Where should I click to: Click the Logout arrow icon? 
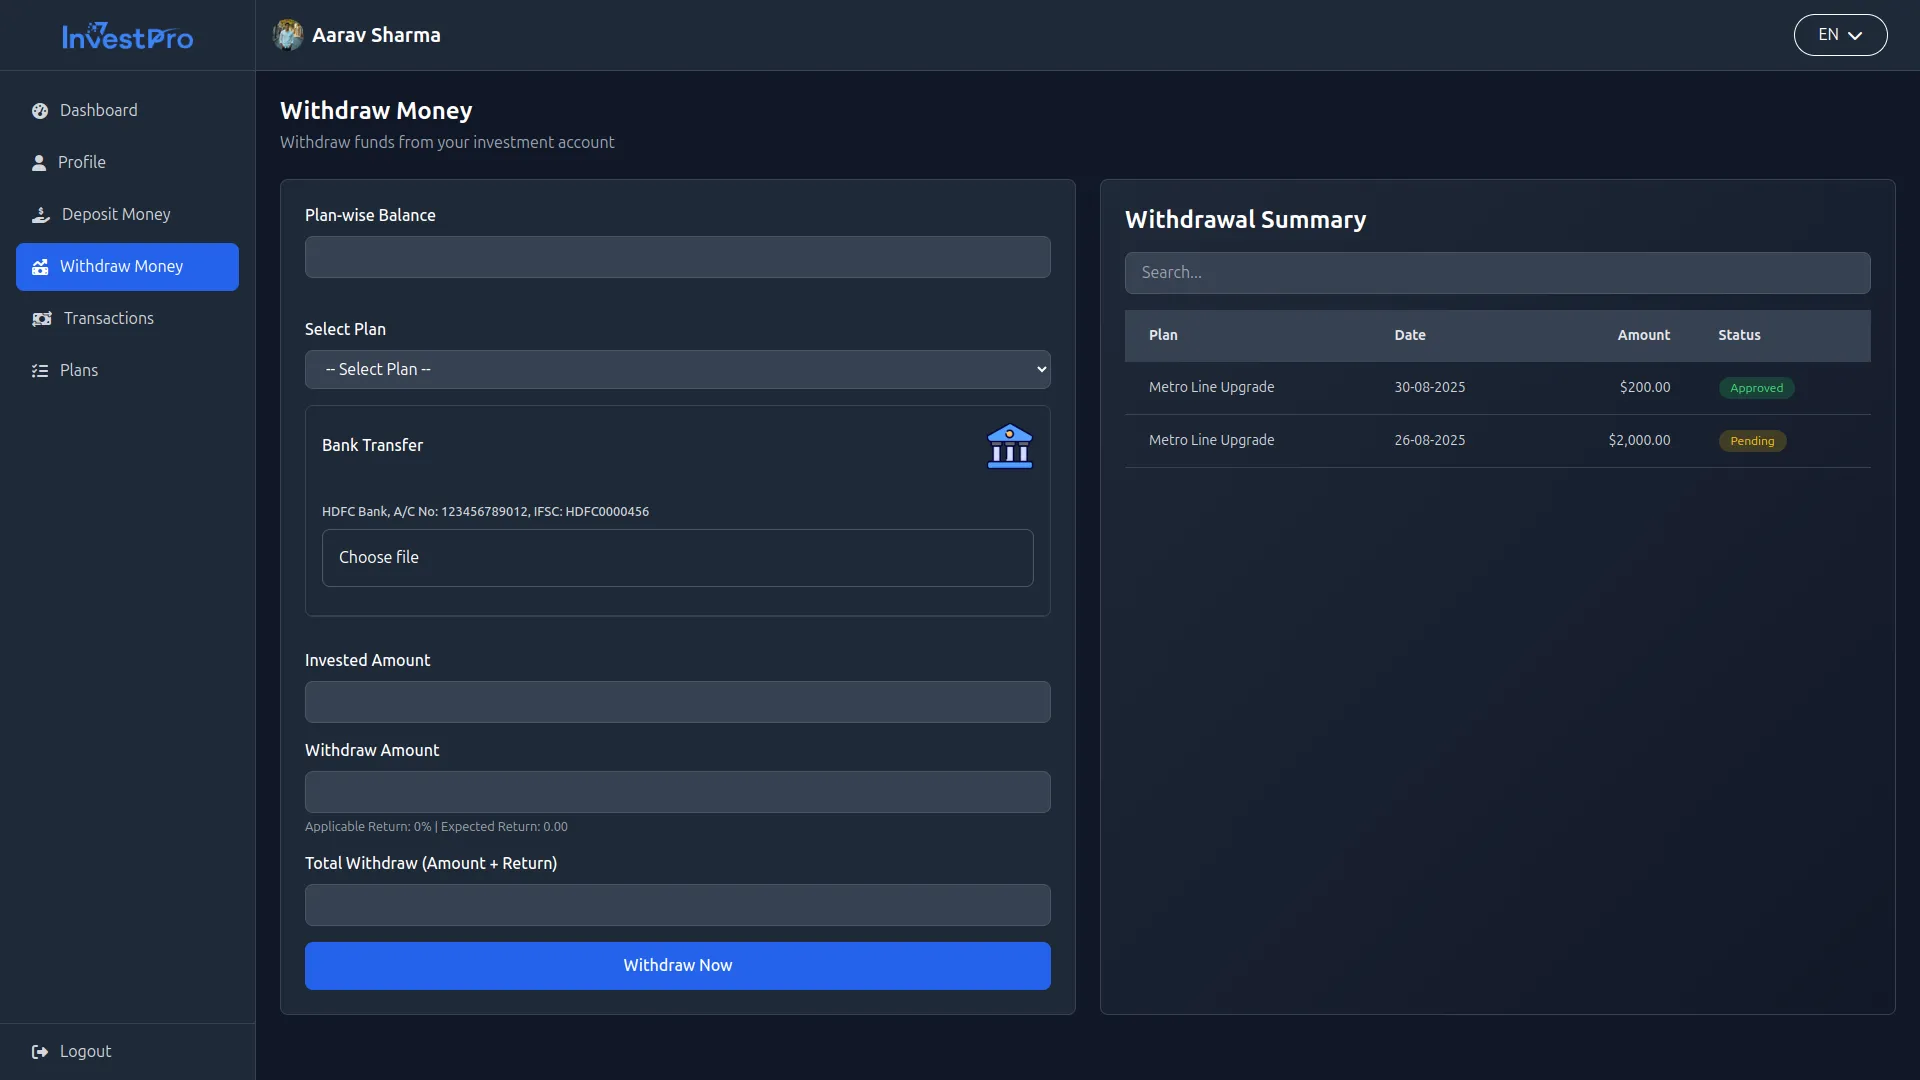click(x=40, y=1052)
